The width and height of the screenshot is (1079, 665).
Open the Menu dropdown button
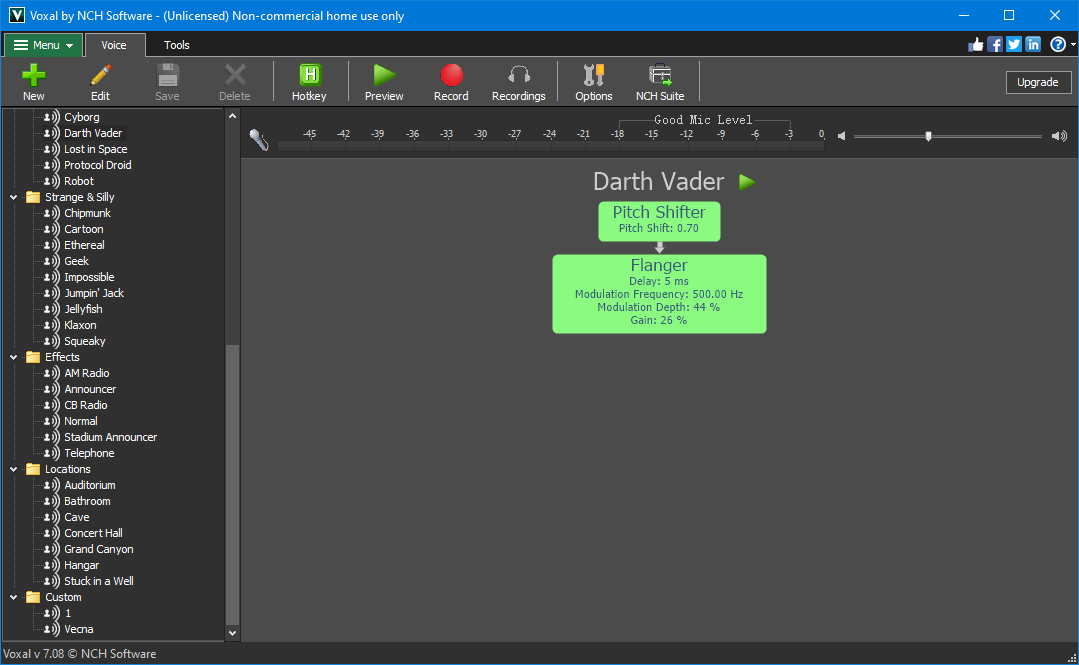pyautogui.click(x=44, y=45)
